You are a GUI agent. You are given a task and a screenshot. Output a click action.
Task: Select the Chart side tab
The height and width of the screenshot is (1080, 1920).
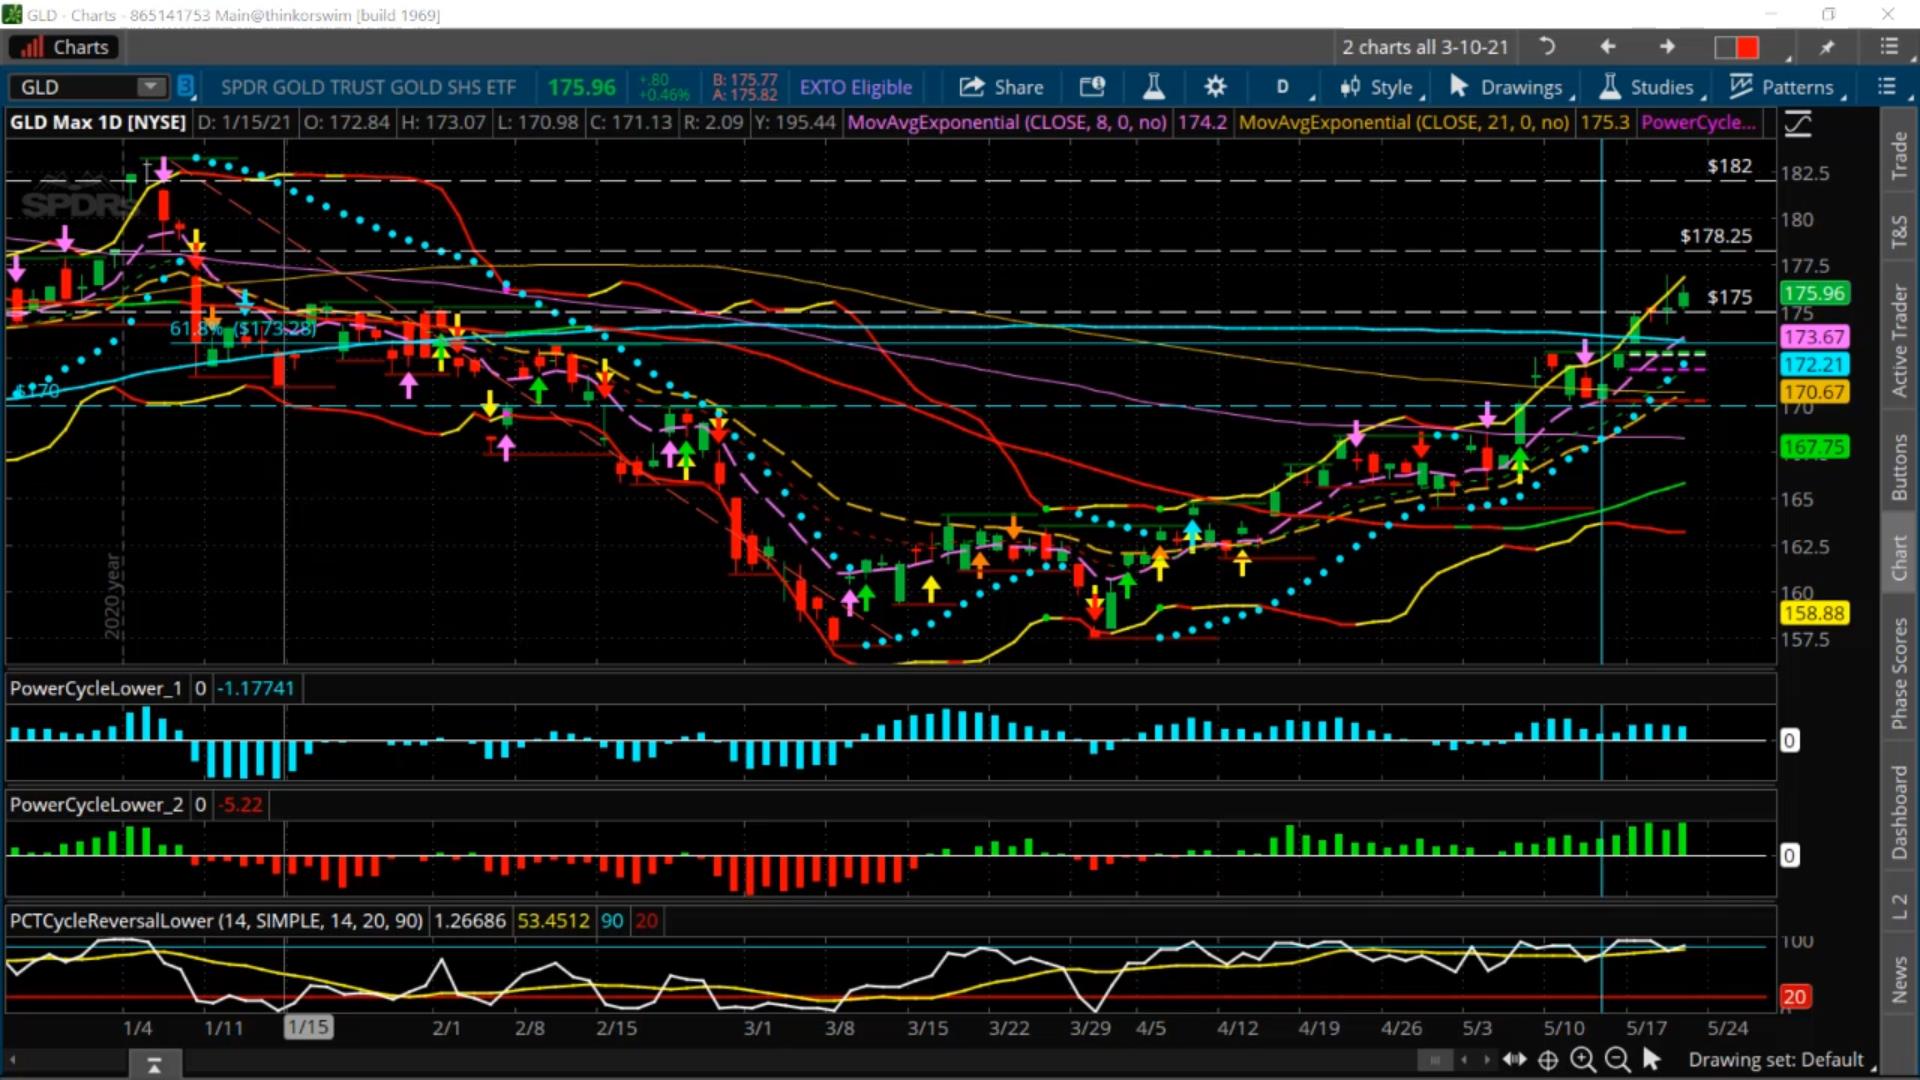(1898, 557)
